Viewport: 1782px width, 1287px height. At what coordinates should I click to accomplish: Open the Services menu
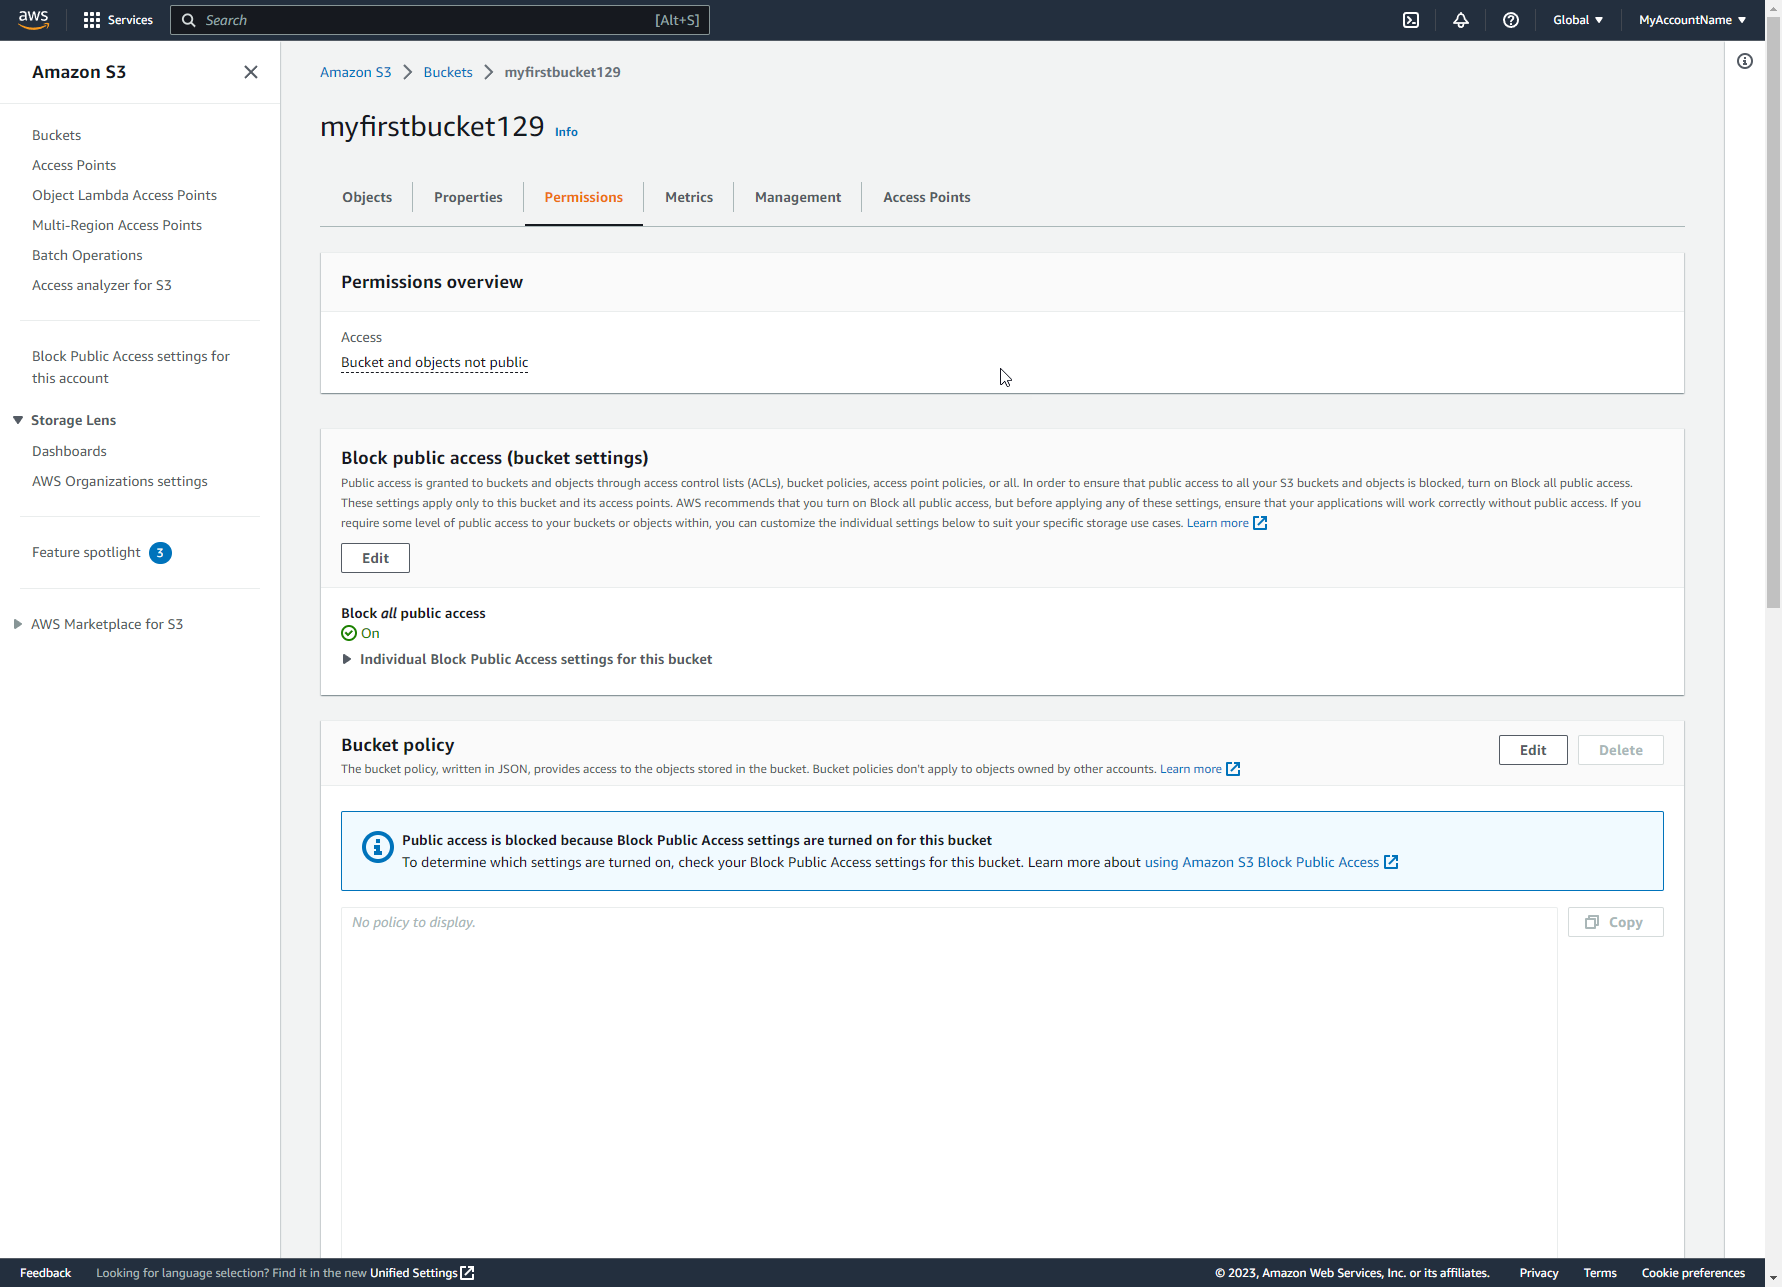117,20
